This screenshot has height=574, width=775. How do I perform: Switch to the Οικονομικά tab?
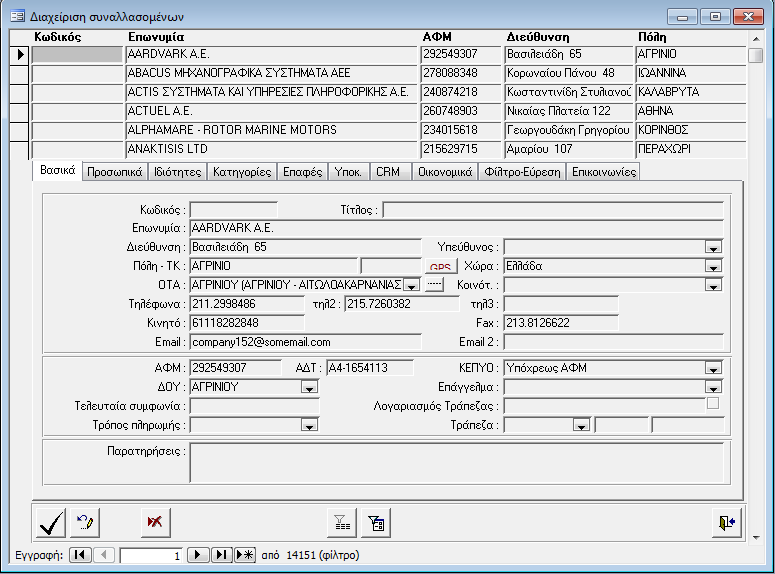point(443,172)
